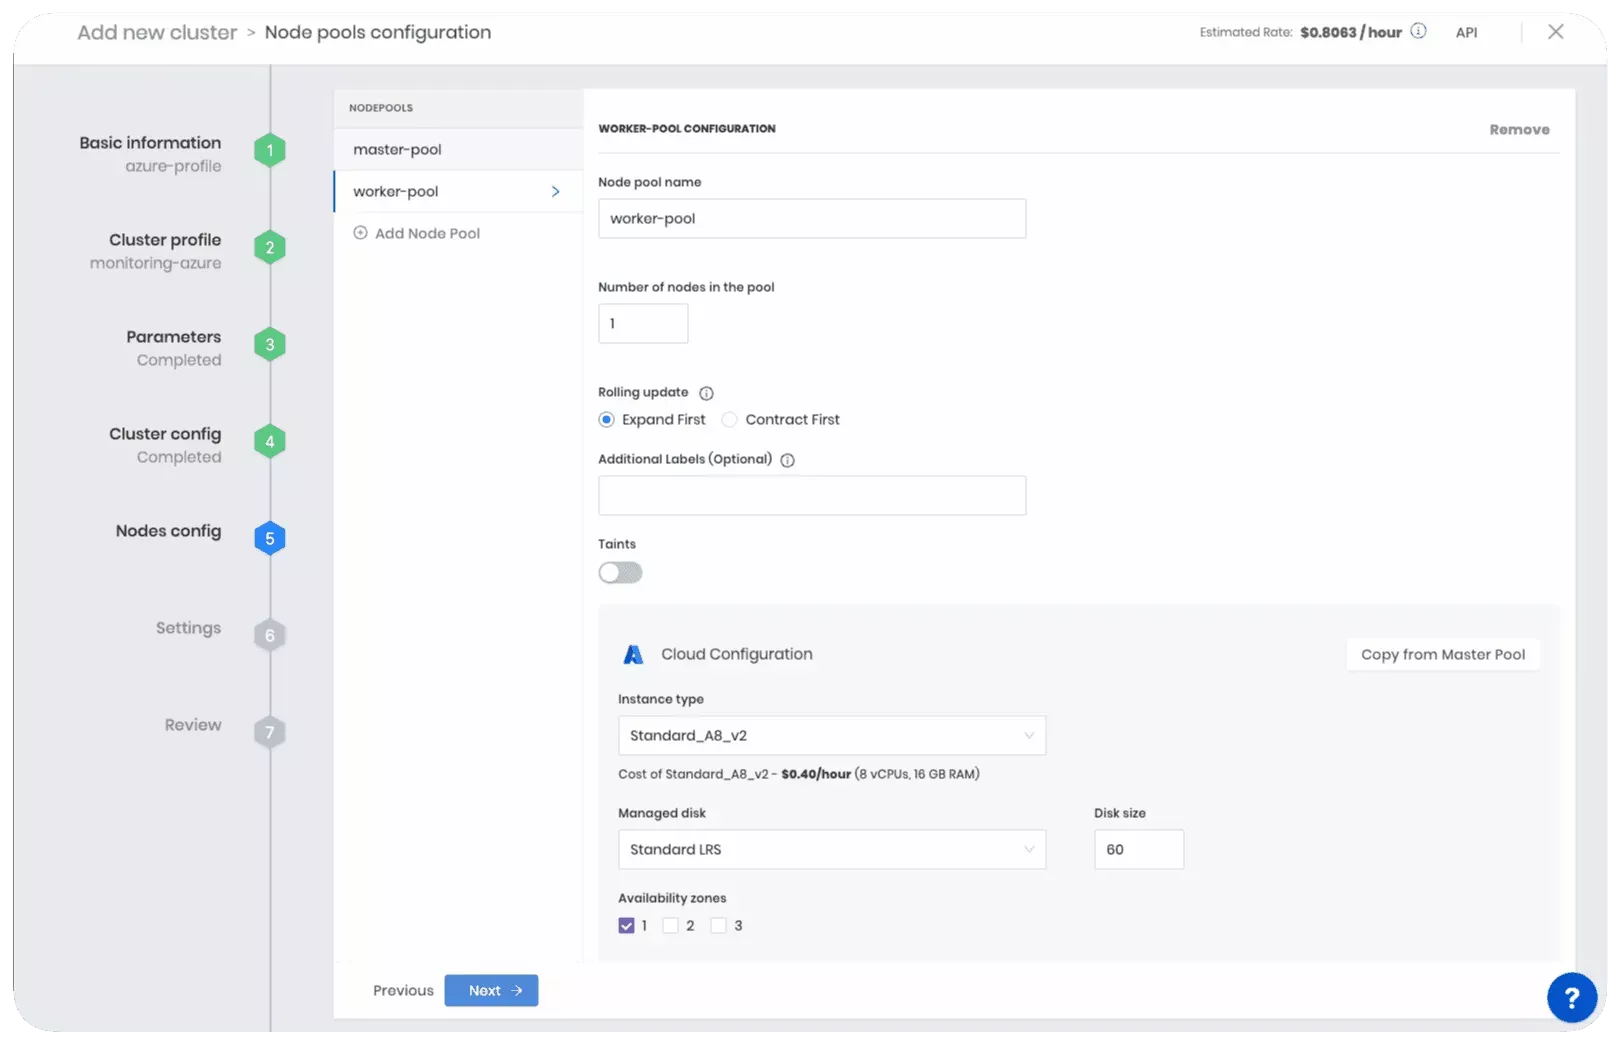Click step 6 Settings hexagon
The width and height of the screenshot is (1620, 1045).
269,636
